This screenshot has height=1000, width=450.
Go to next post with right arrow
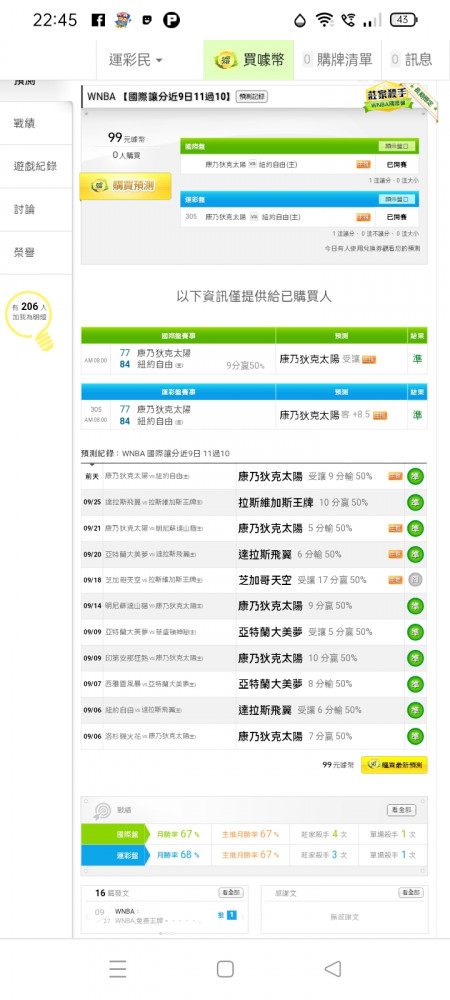click(x=243, y=916)
